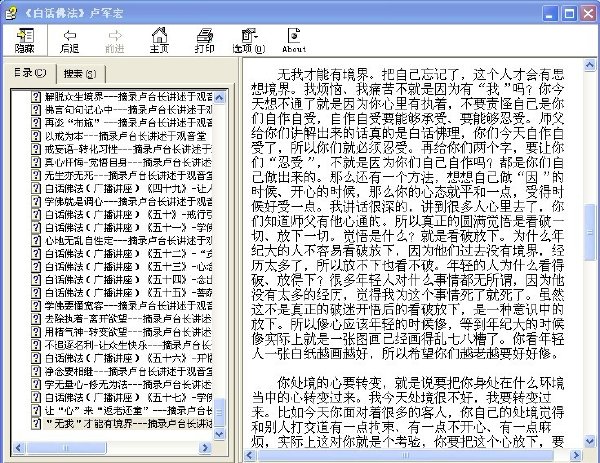Select topic 心地无乱自性定
600x463 pixels.
click(x=128, y=240)
